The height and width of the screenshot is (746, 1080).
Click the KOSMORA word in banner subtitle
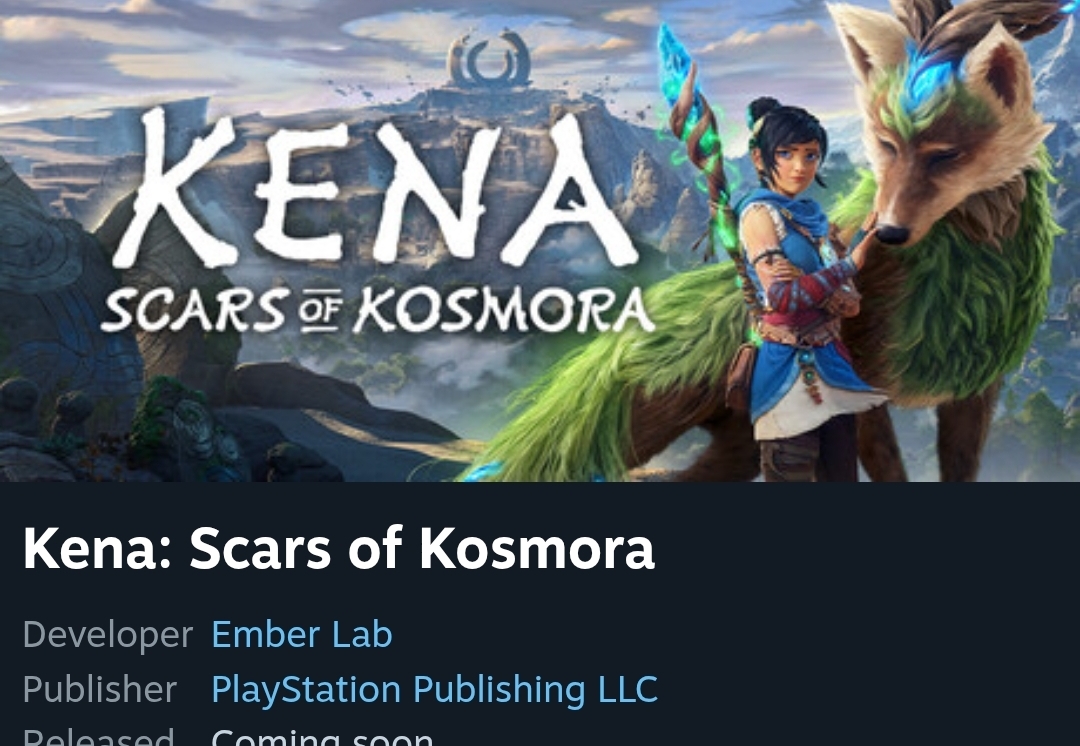(504, 311)
